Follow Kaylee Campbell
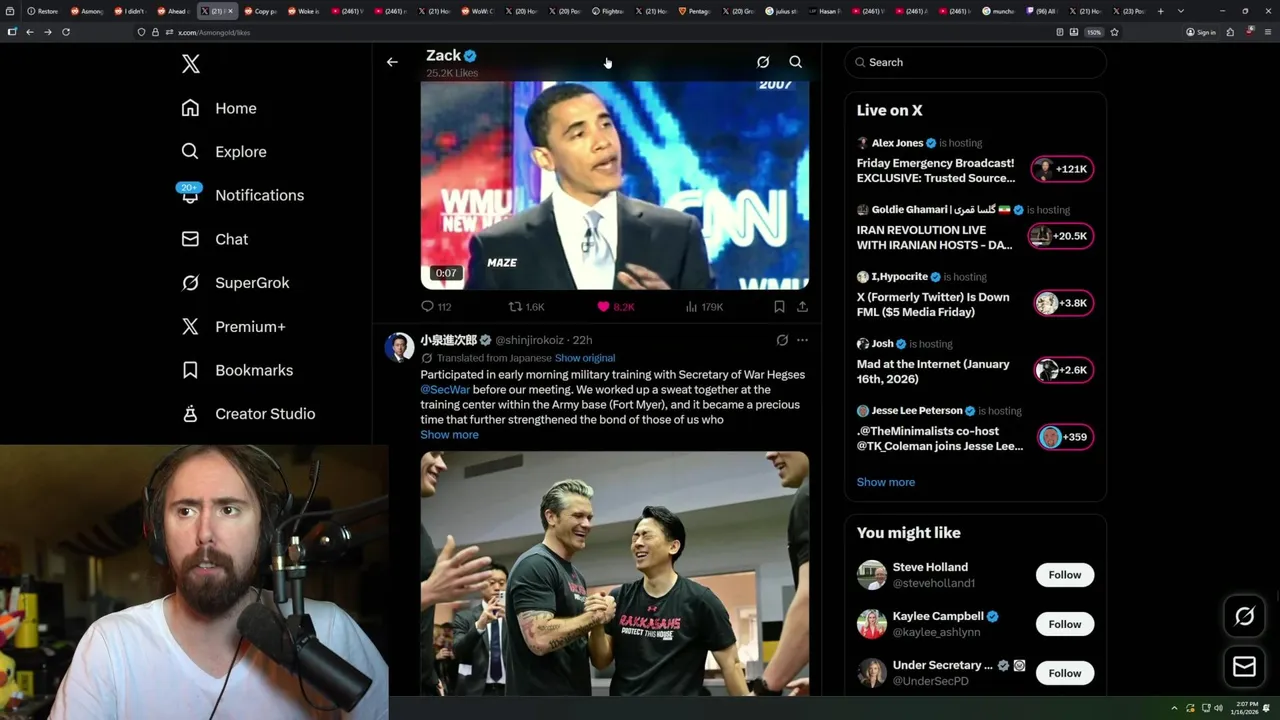The image size is (1280, 720). [x=1065, y=624]
